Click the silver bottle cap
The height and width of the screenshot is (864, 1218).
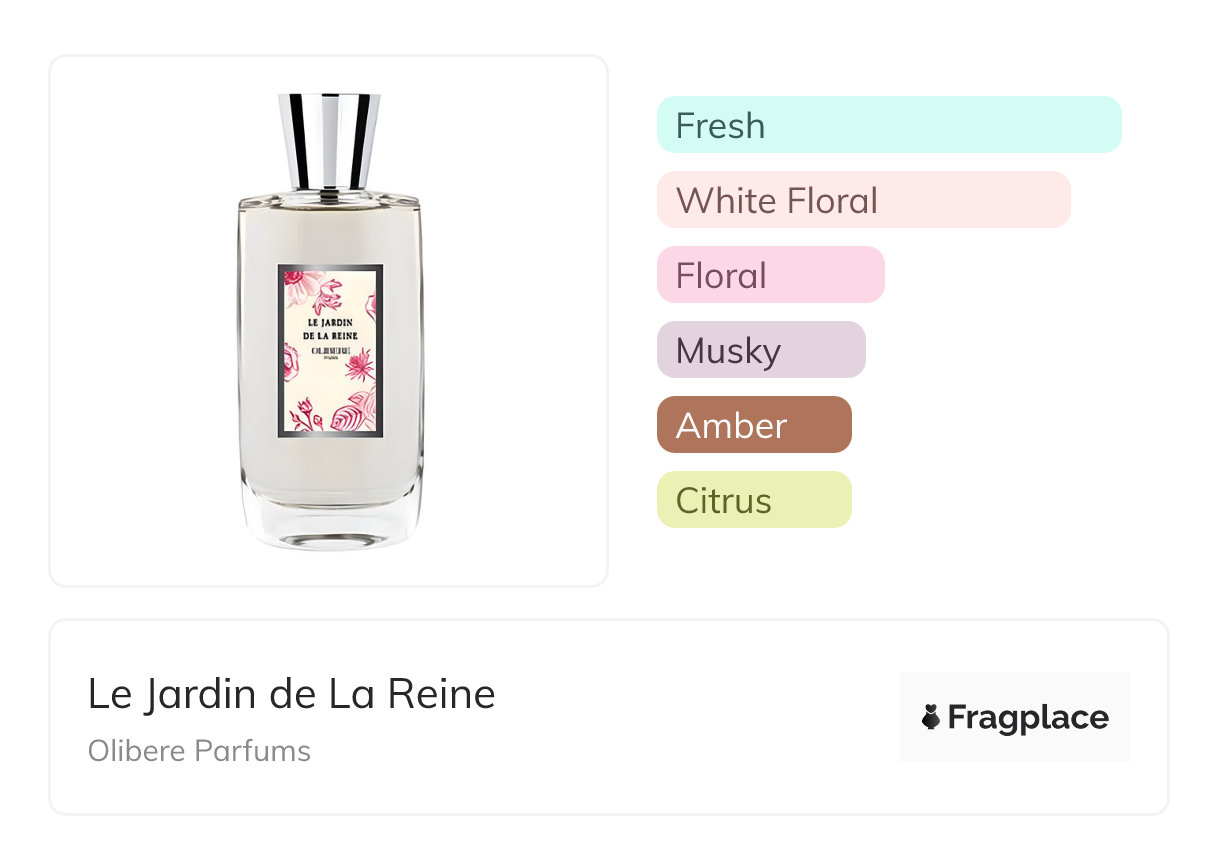tap(329, 140)
